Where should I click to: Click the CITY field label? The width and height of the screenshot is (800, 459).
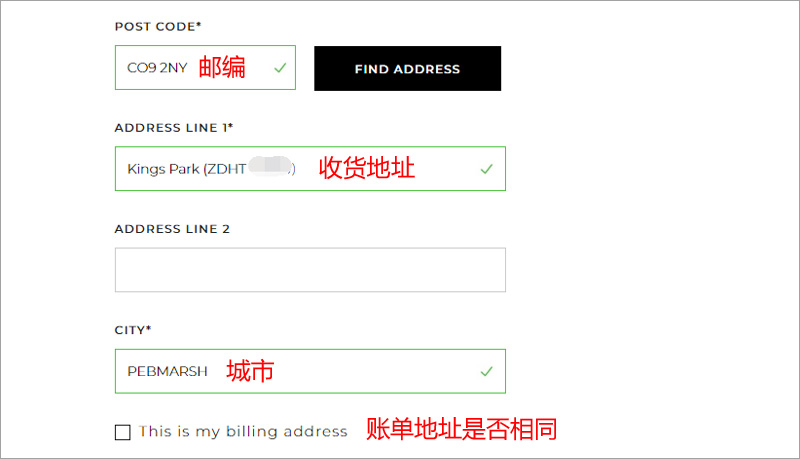pos(133,329)
